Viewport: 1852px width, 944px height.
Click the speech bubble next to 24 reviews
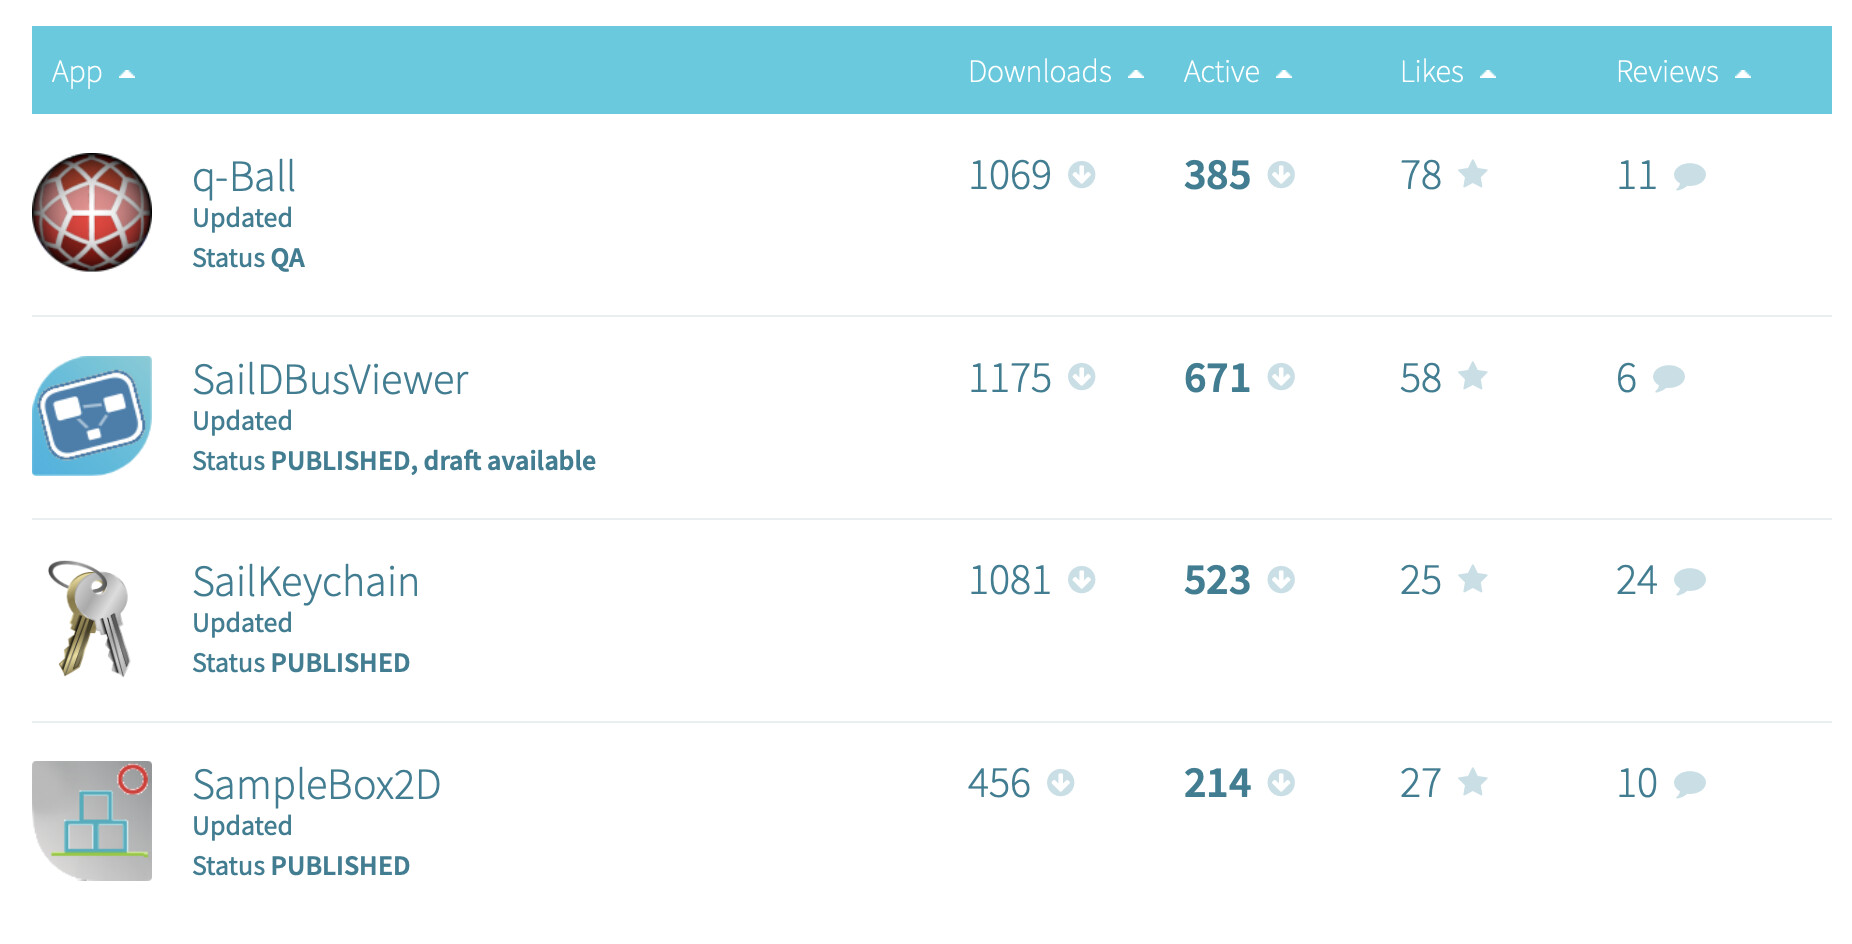tap(1689, 581)
